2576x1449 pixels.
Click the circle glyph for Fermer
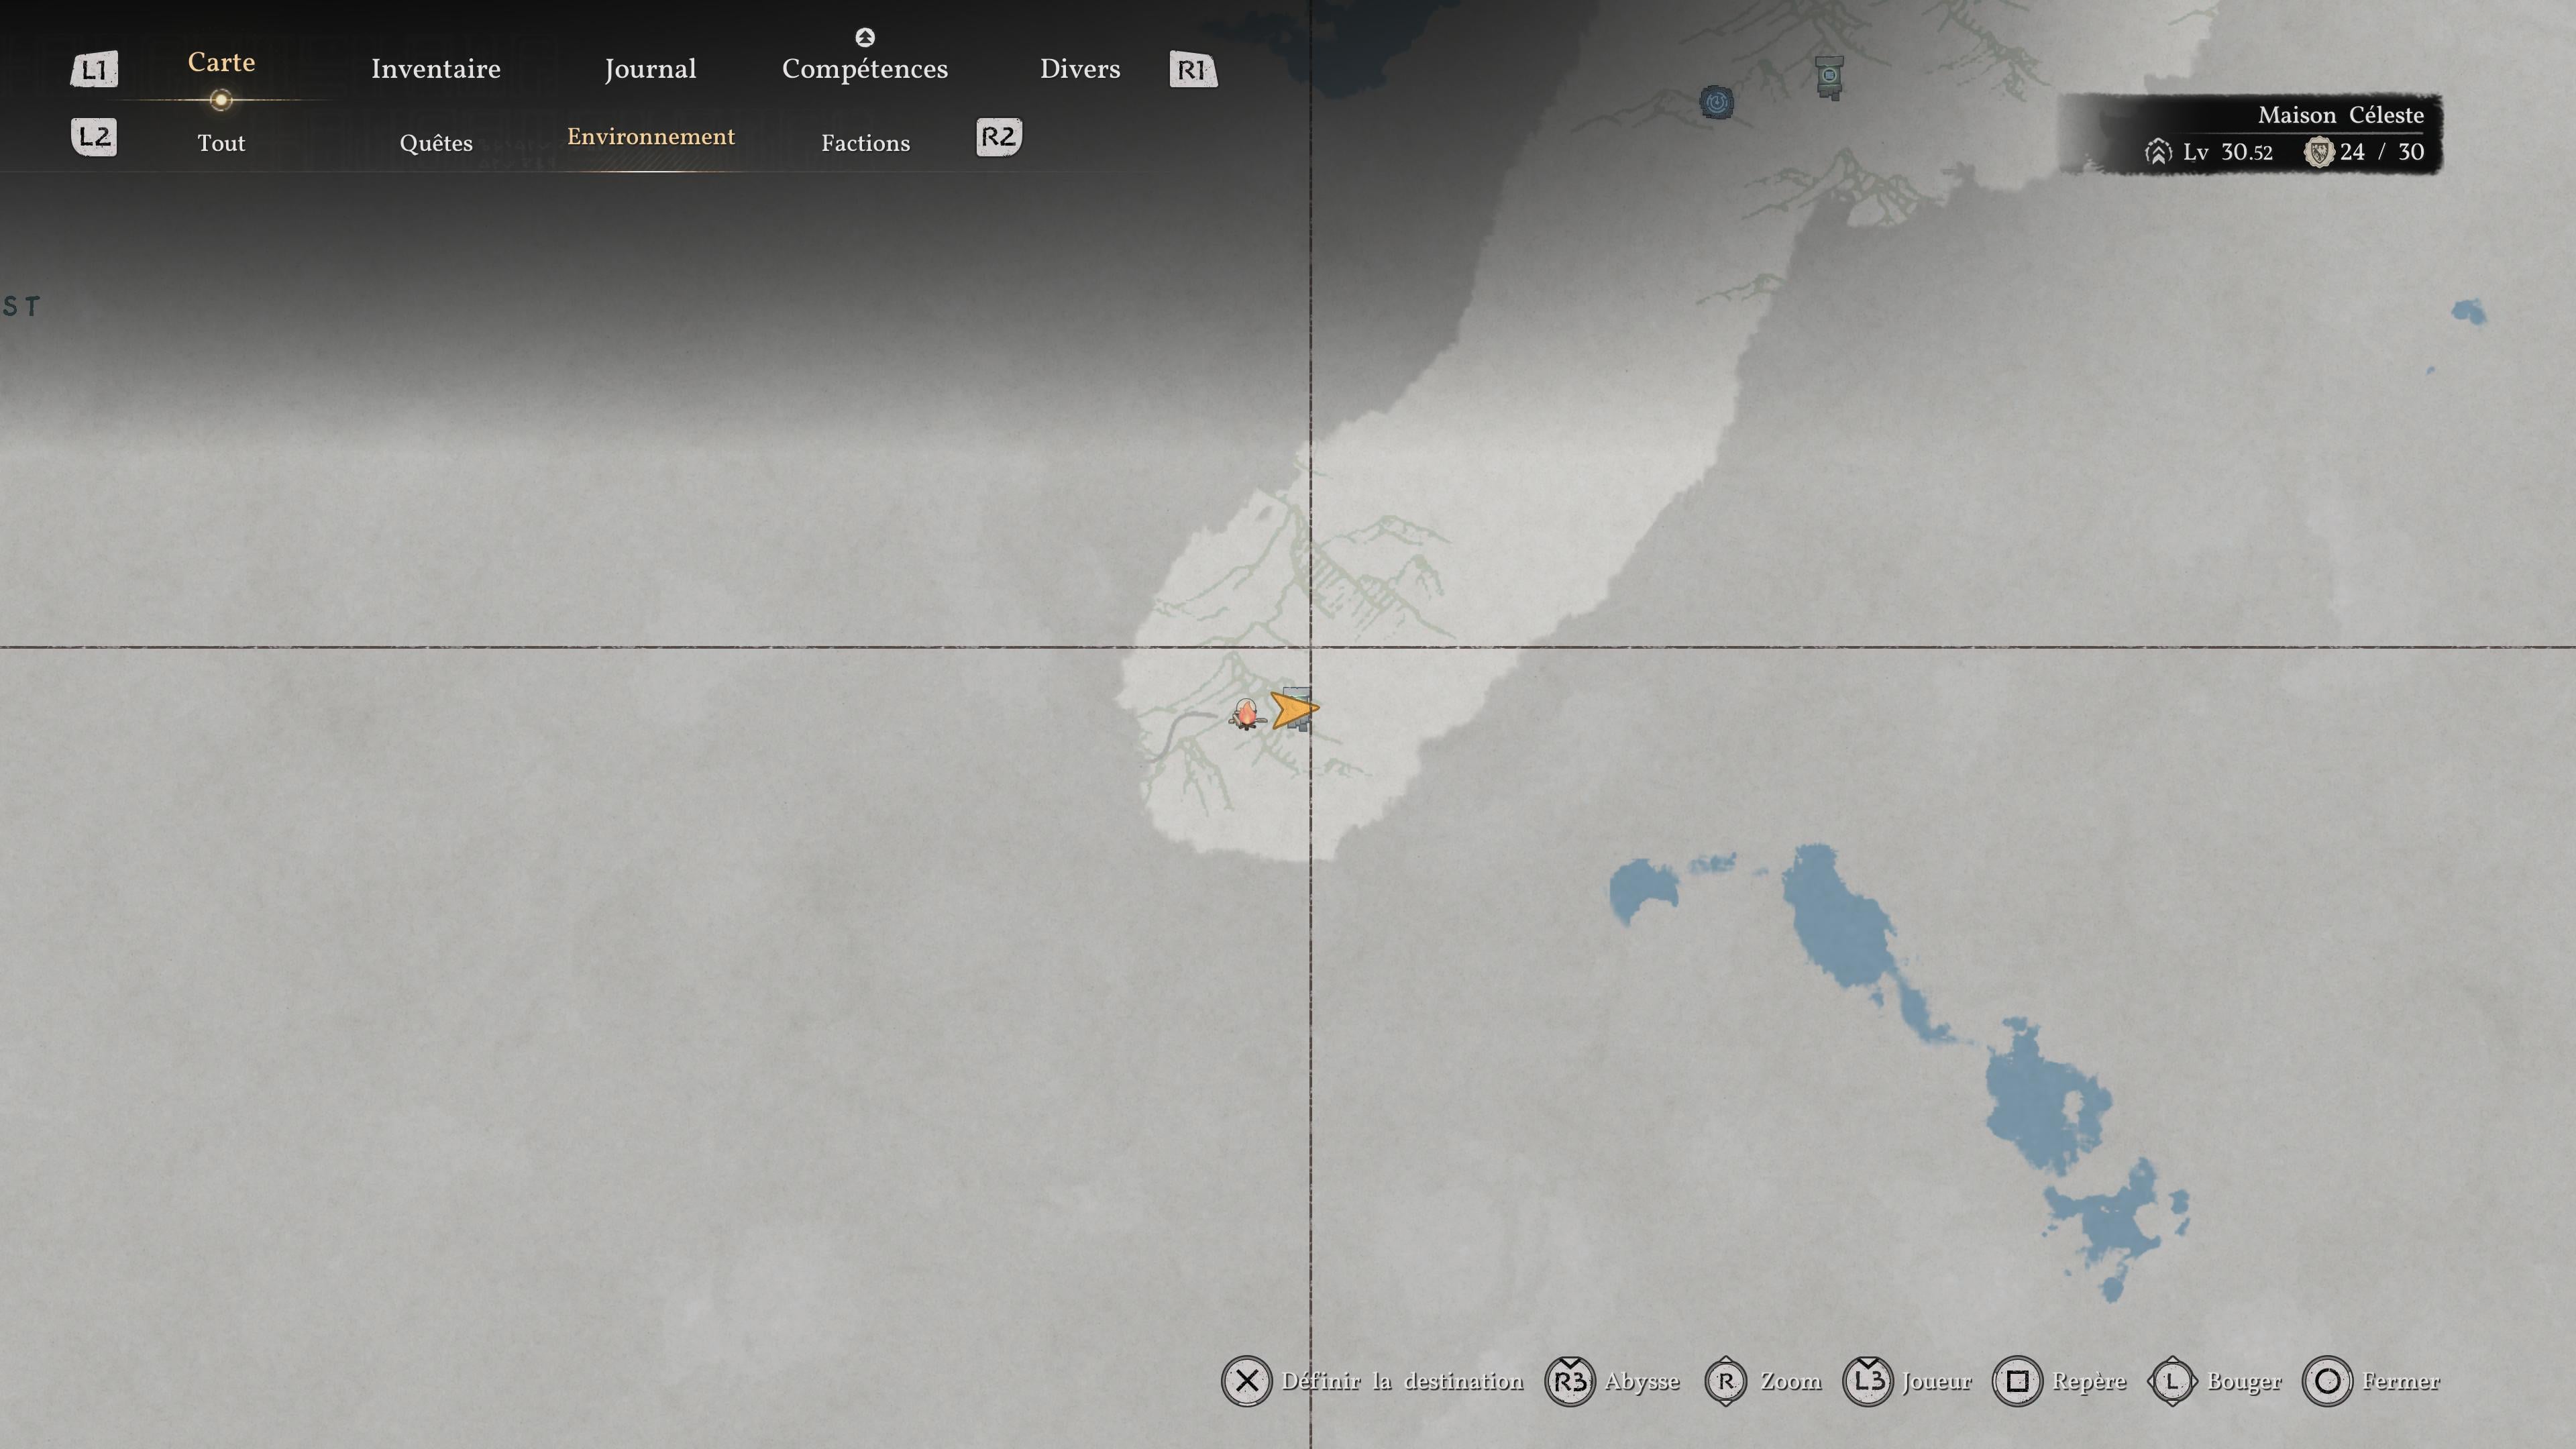(x=2327, y=1381)
